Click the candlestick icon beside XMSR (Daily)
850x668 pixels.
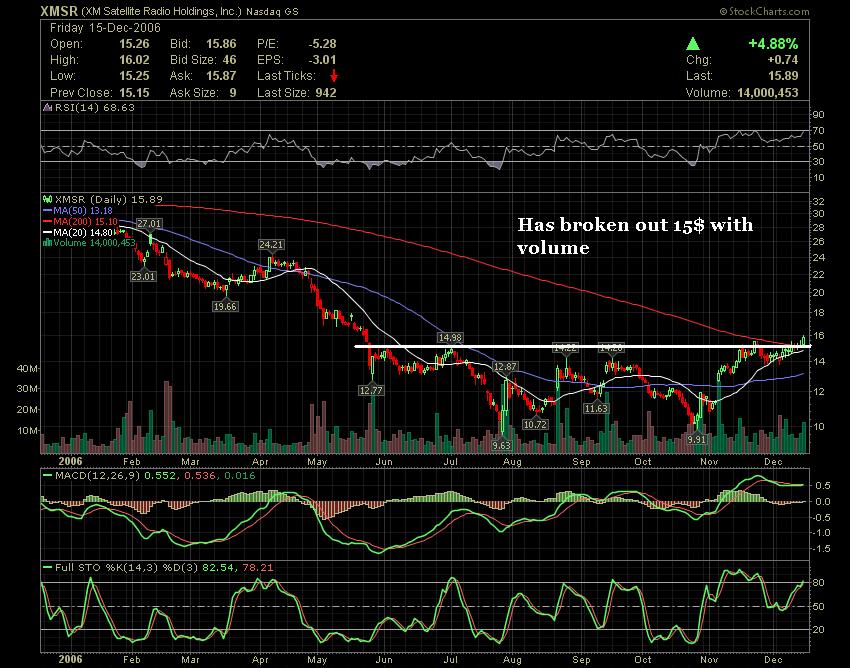tap(47, 199)
